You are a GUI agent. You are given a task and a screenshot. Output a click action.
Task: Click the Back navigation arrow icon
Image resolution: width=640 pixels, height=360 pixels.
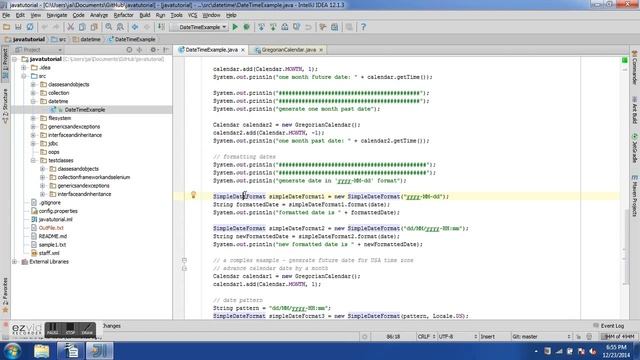coord(135,27)
